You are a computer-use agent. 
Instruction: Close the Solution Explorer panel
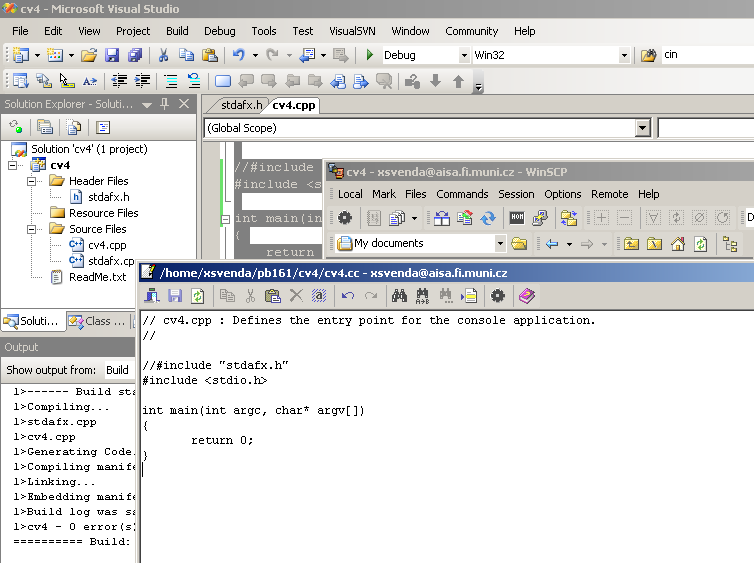tap(184, 104)
